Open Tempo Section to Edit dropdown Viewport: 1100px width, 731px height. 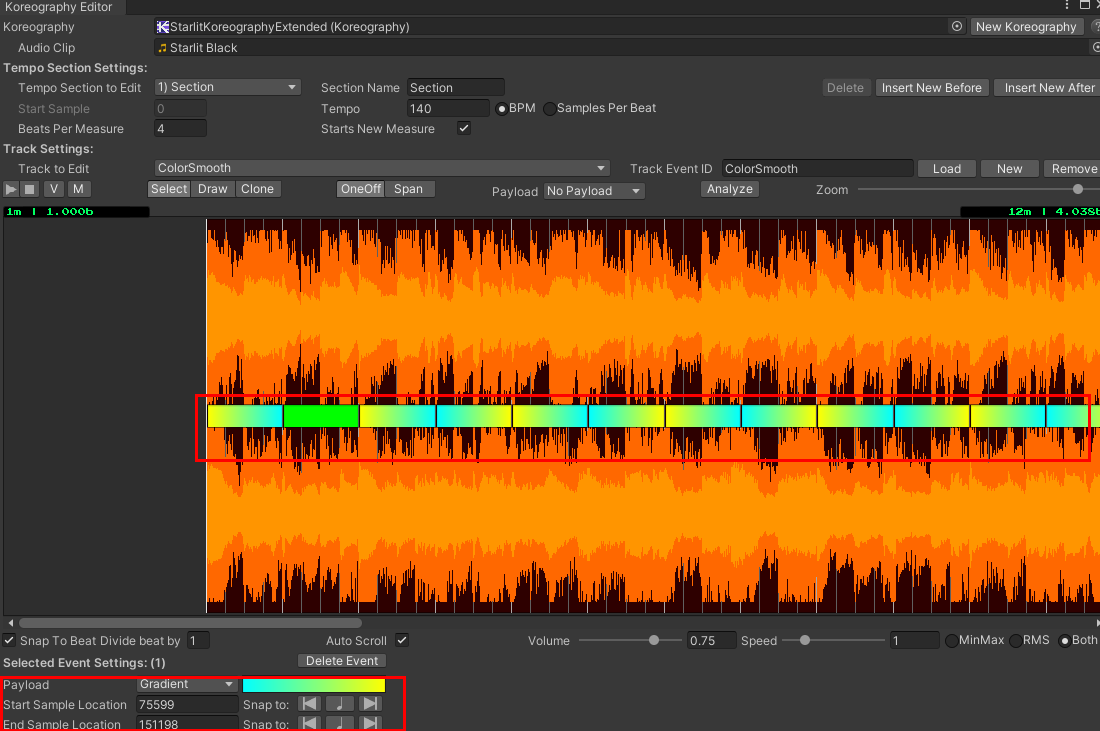[x=227, y=87]
